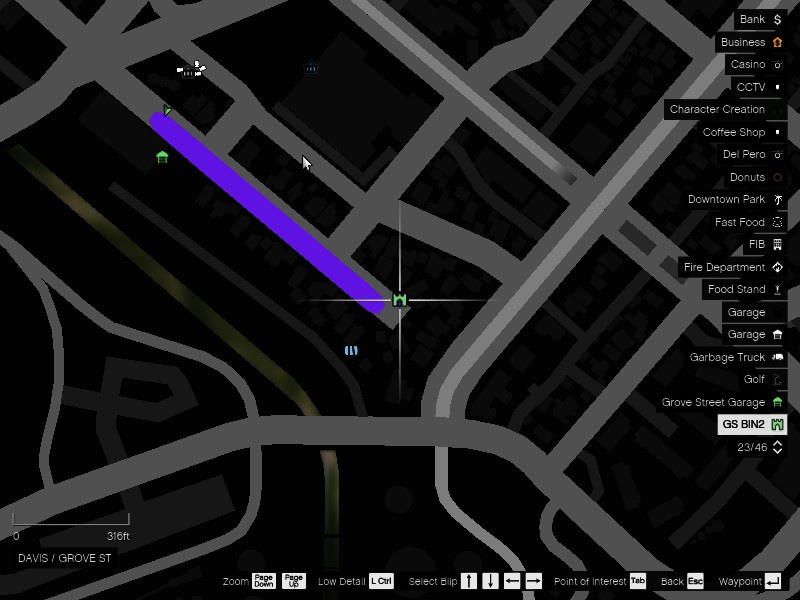Click the Select Blip up arrow

[x=468, y=581]
